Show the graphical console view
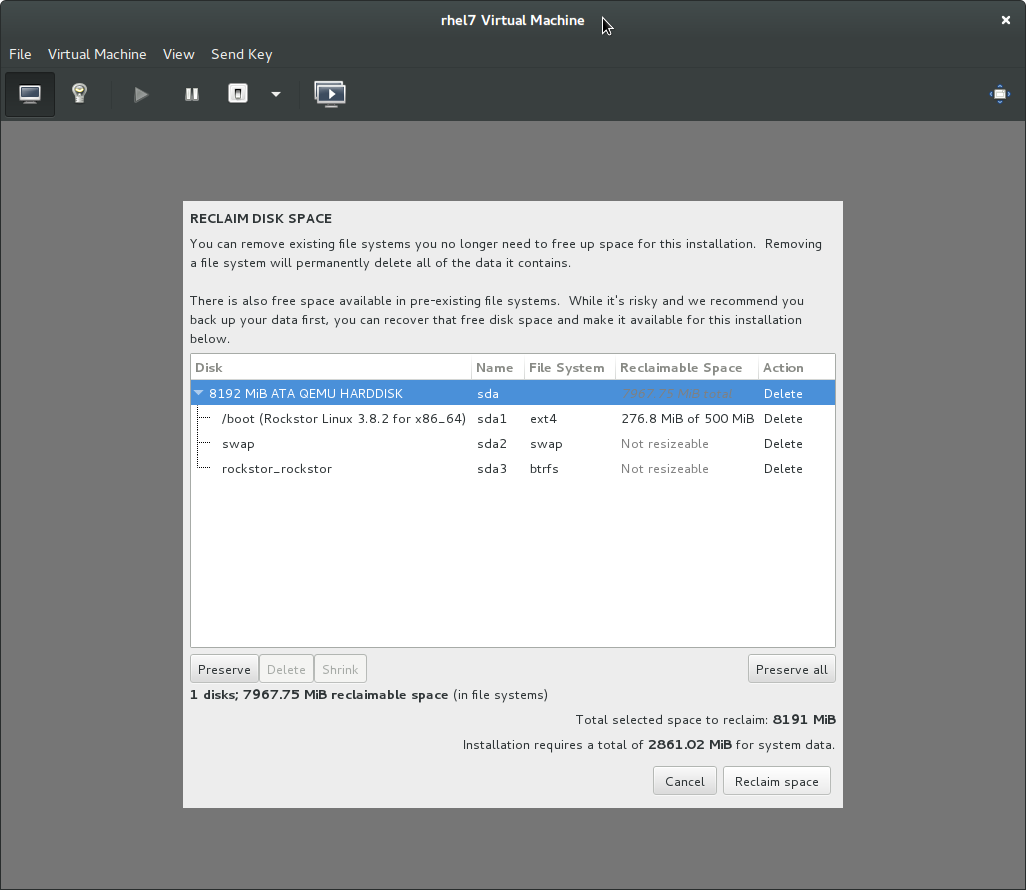1026x890 pixels. coord(30,94)
